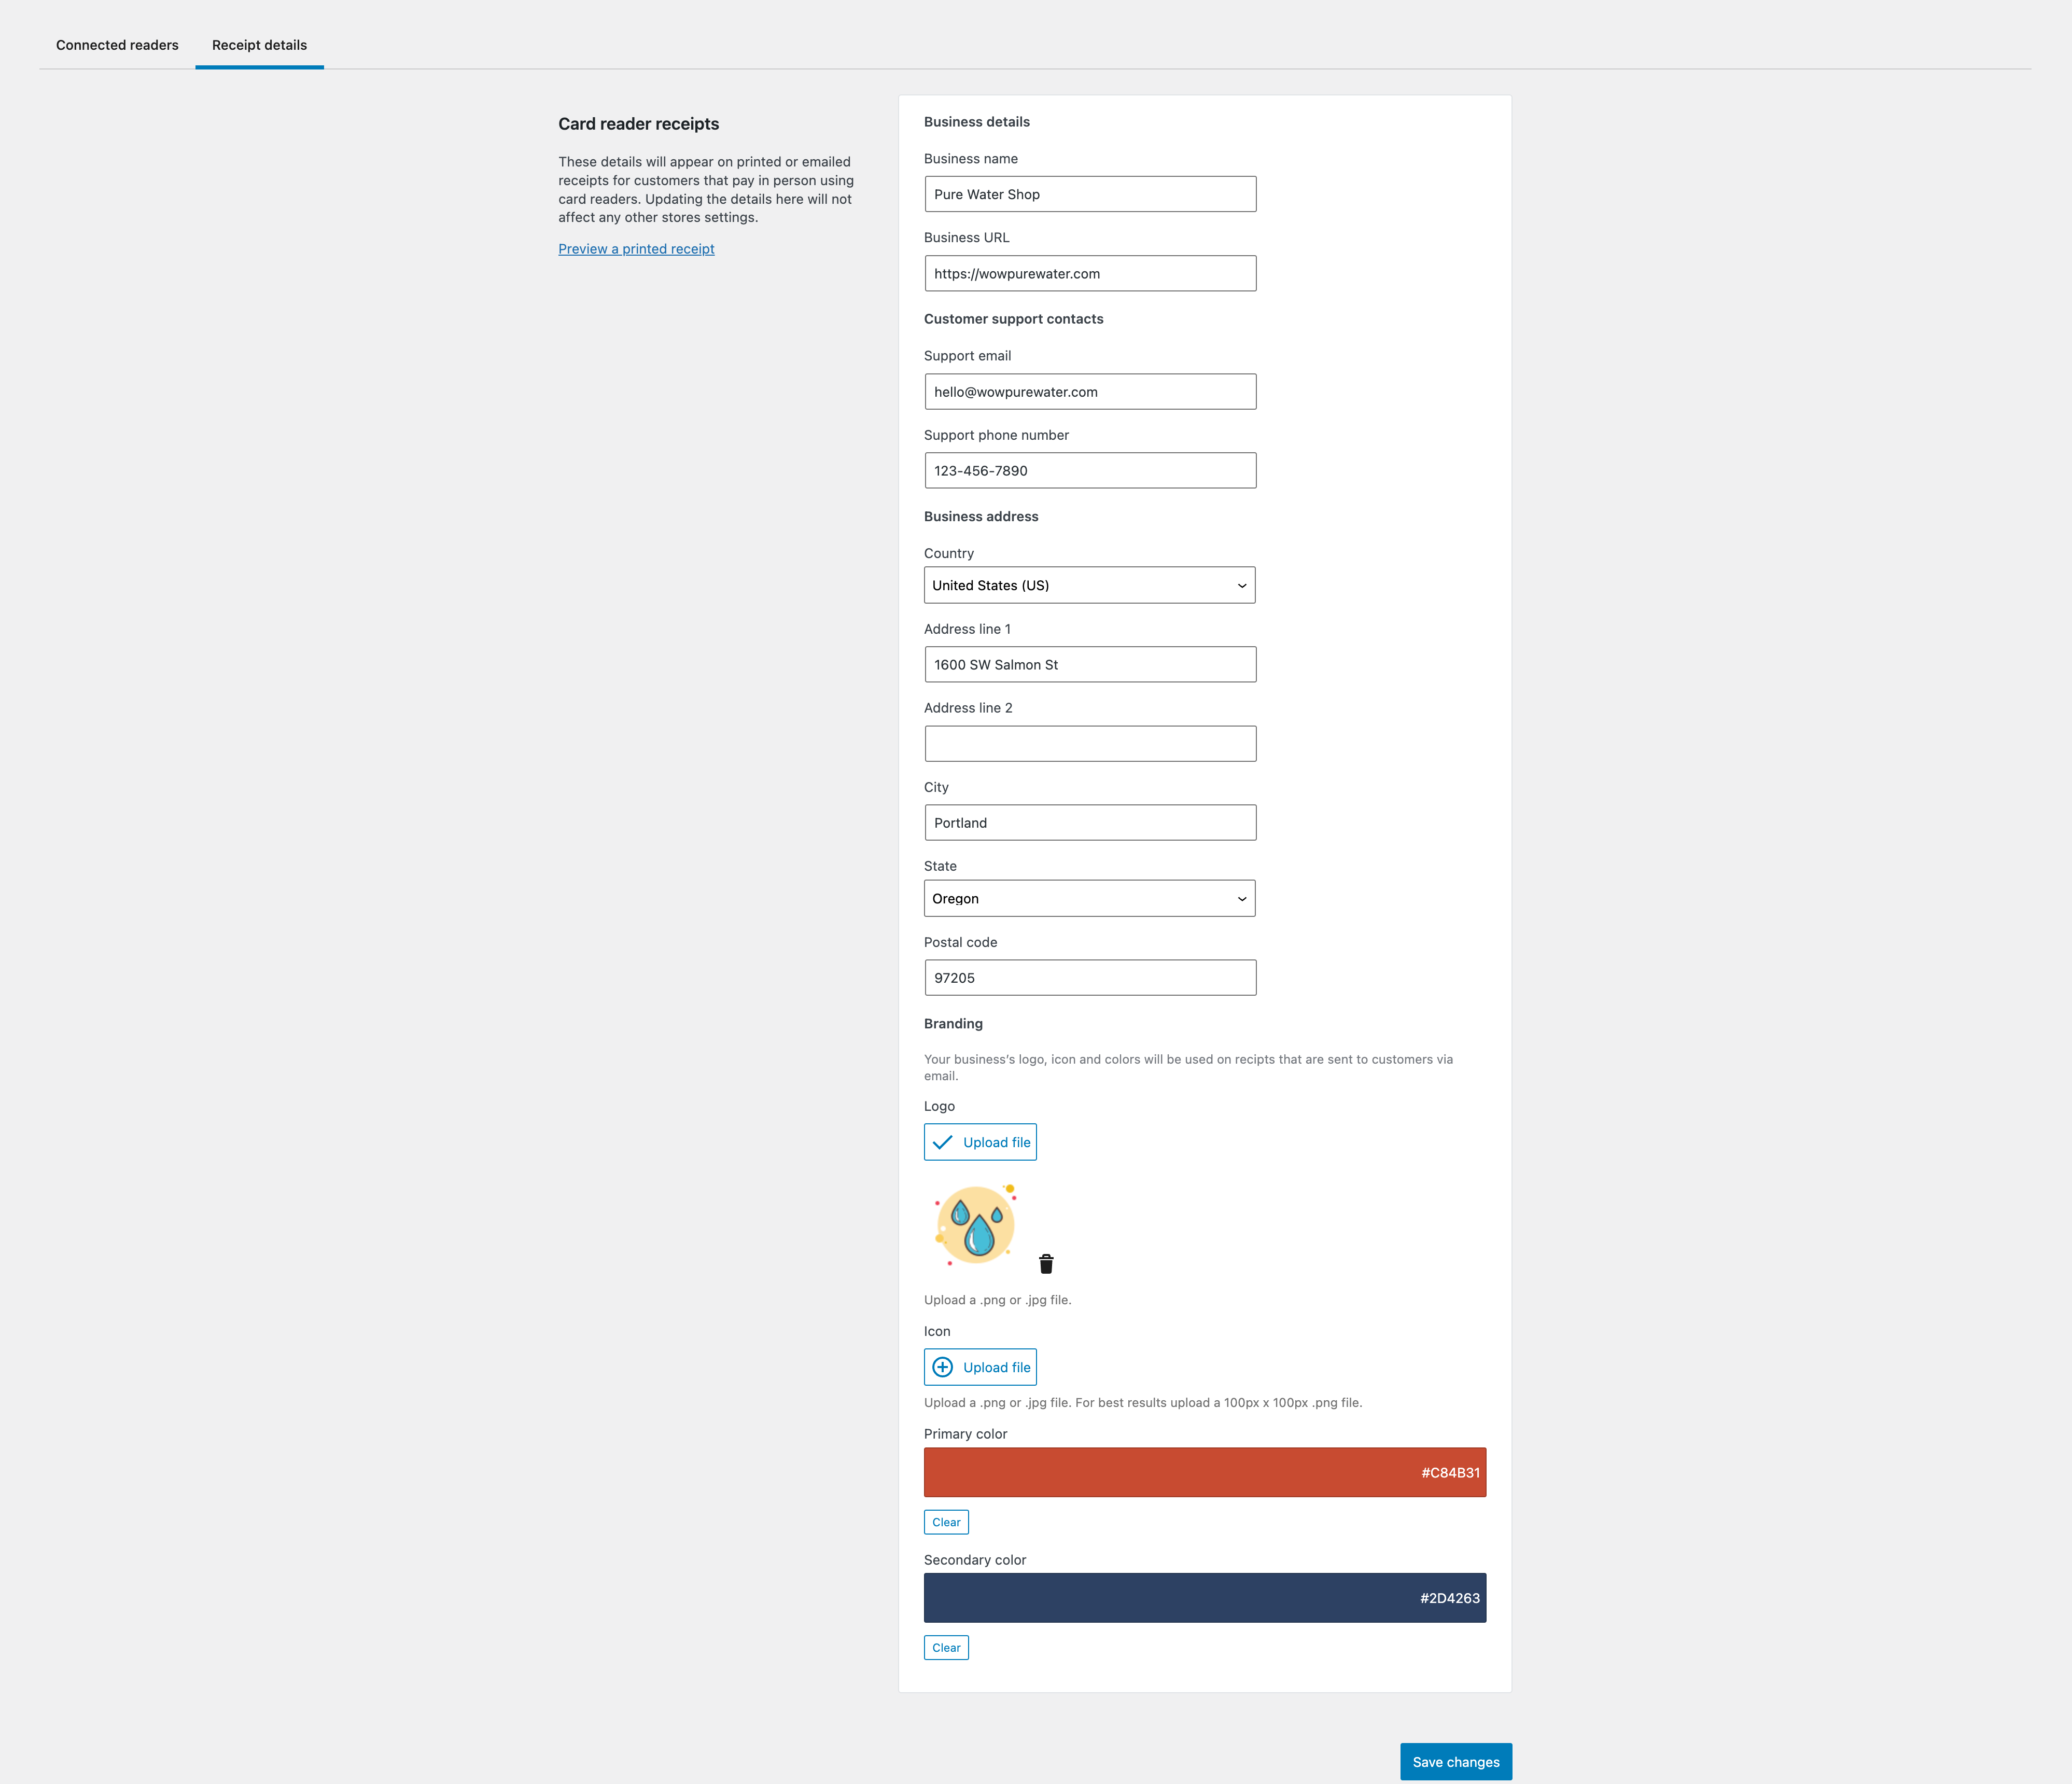Image resolution: width=2072 pixels, height=1784 pixels.
Task: Focus the Business name field
Action: pos(1090,194)
